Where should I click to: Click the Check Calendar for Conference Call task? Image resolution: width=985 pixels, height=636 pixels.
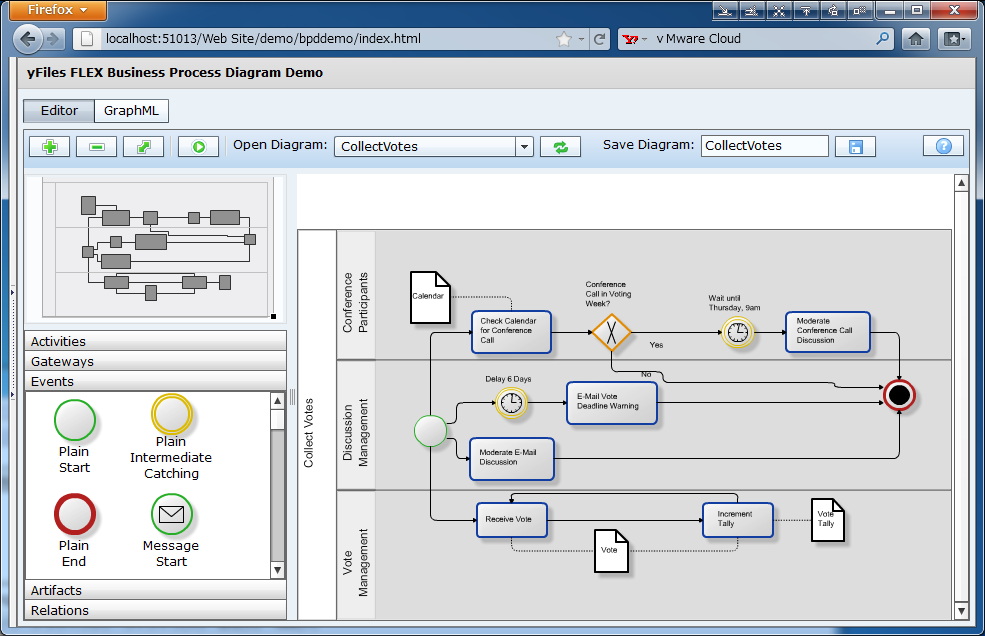[511, 332]
